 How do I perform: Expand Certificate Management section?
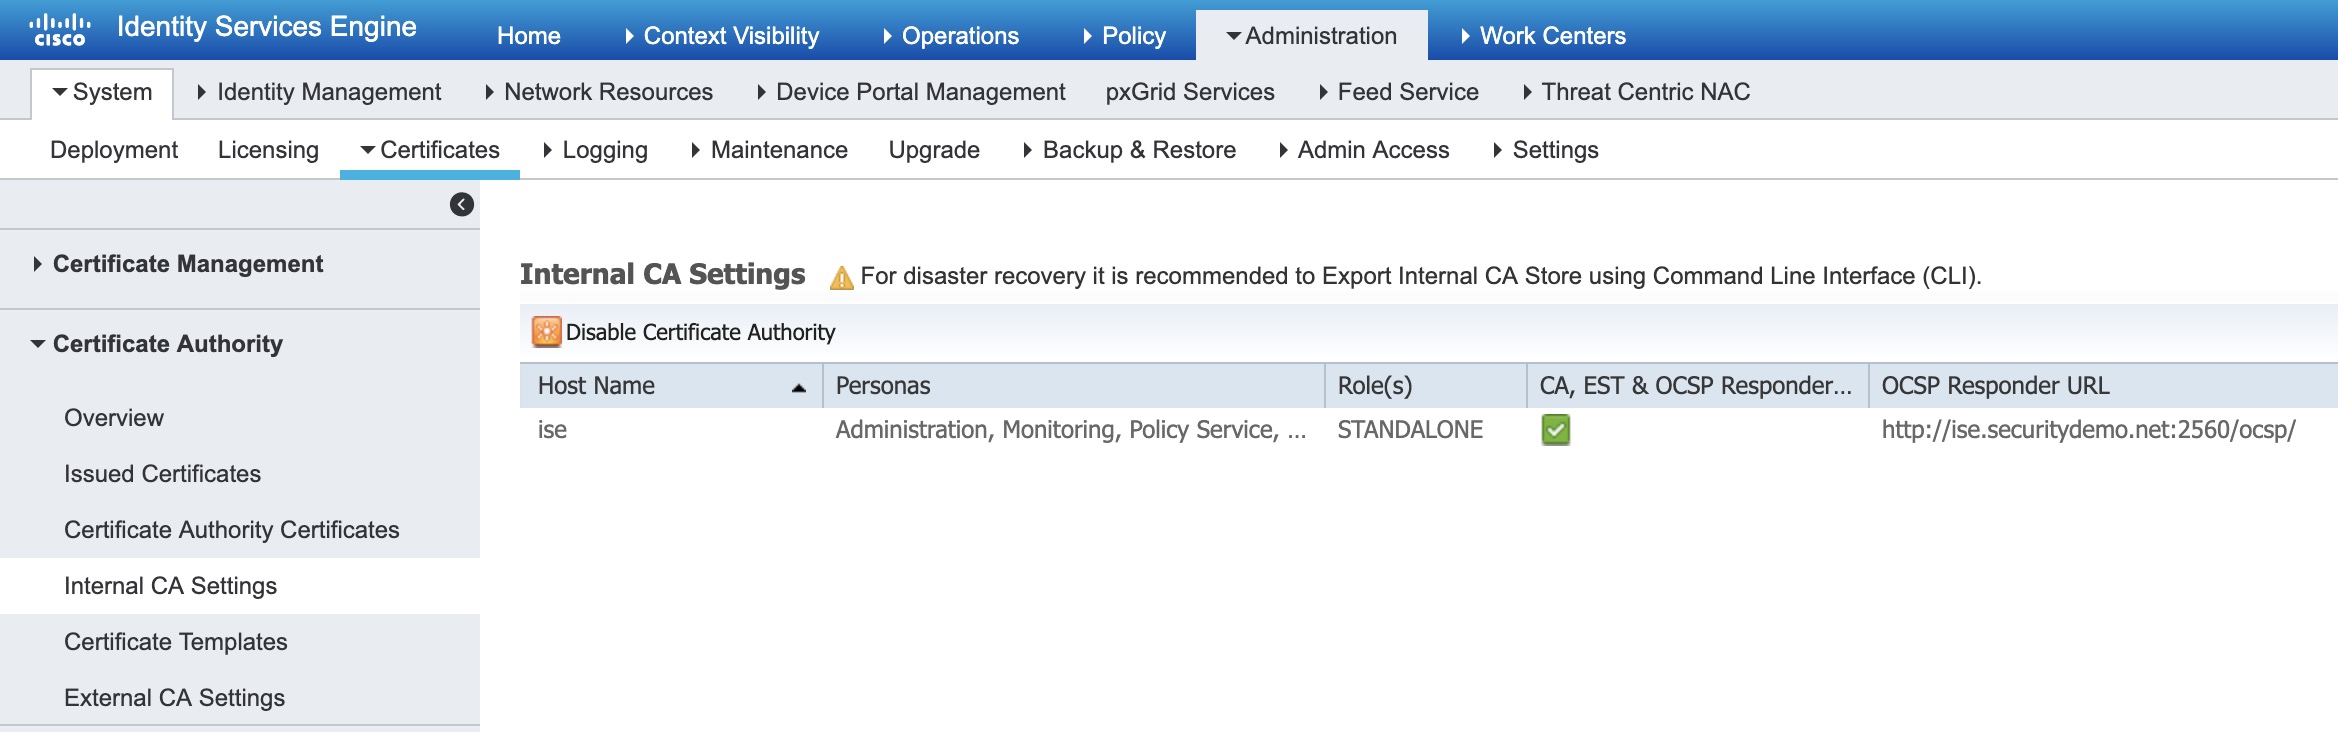point(178,264)
